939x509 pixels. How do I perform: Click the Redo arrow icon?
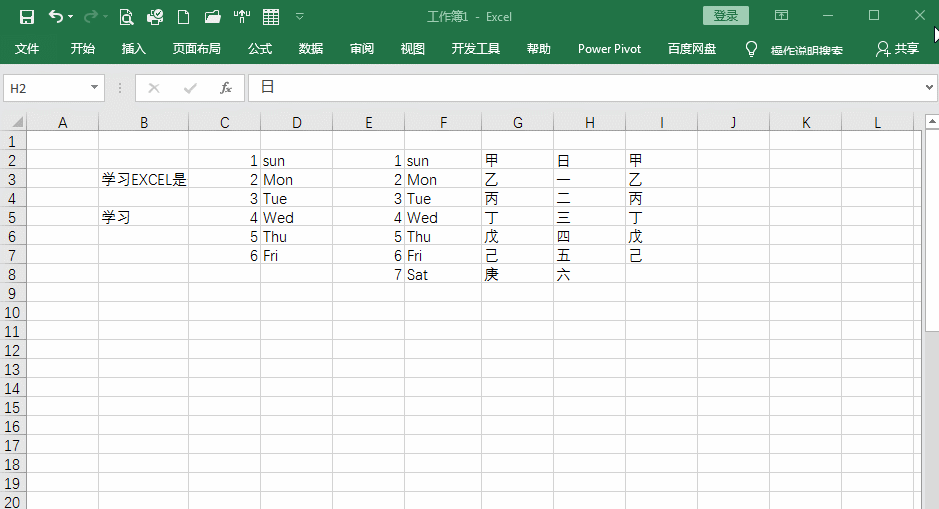90,17
